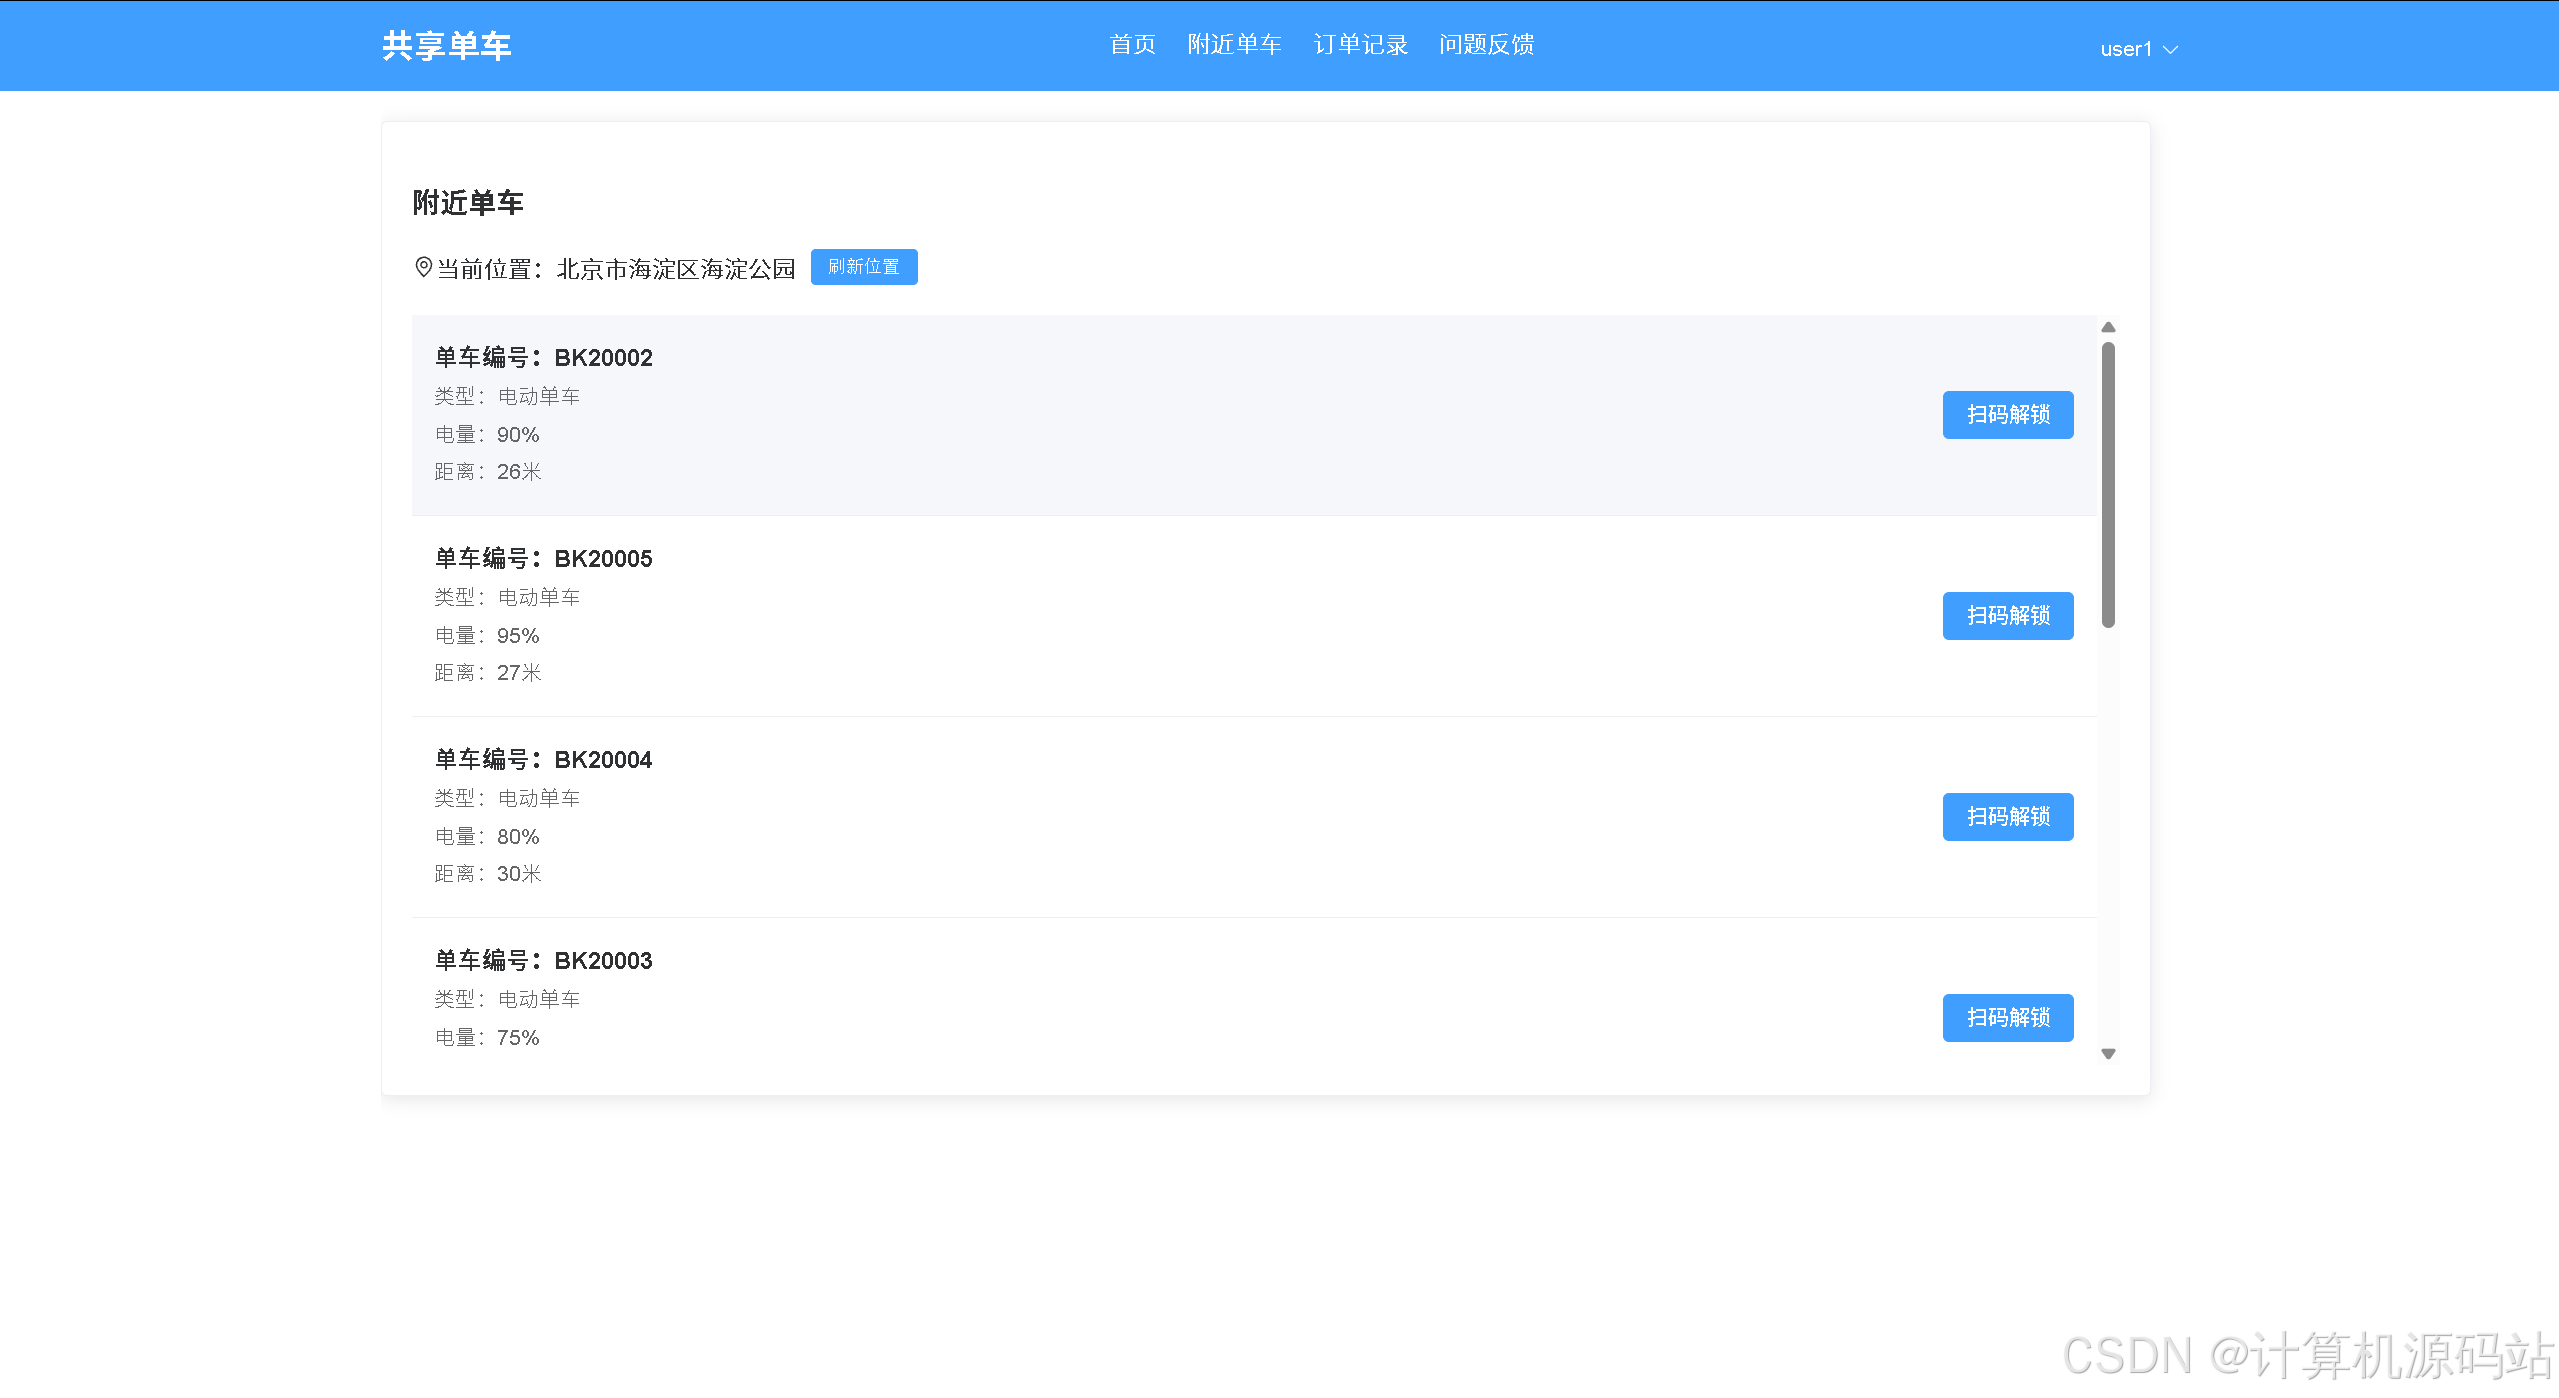Screen dimensions: 2559x1398
Task: Select the BK20002 bike list row
Action: pyautogui.click(x=1150, y=415)
